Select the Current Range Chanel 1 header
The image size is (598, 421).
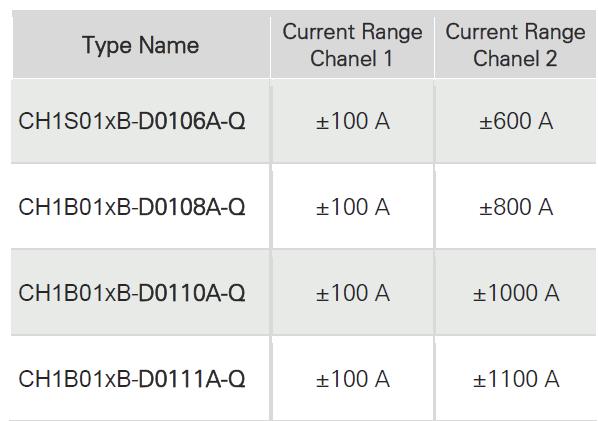coord(352,46)
